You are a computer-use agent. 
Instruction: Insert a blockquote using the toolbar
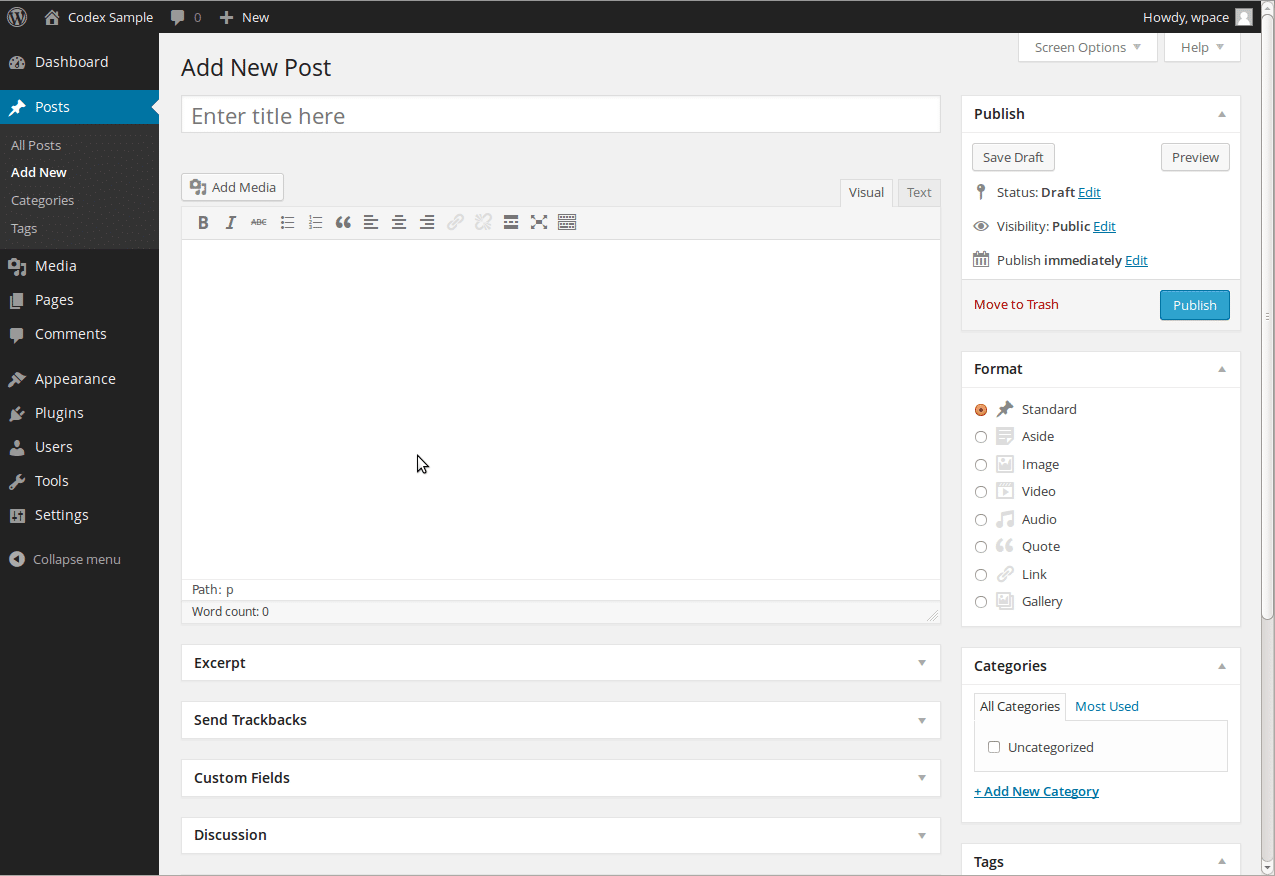tap(343, 222)
